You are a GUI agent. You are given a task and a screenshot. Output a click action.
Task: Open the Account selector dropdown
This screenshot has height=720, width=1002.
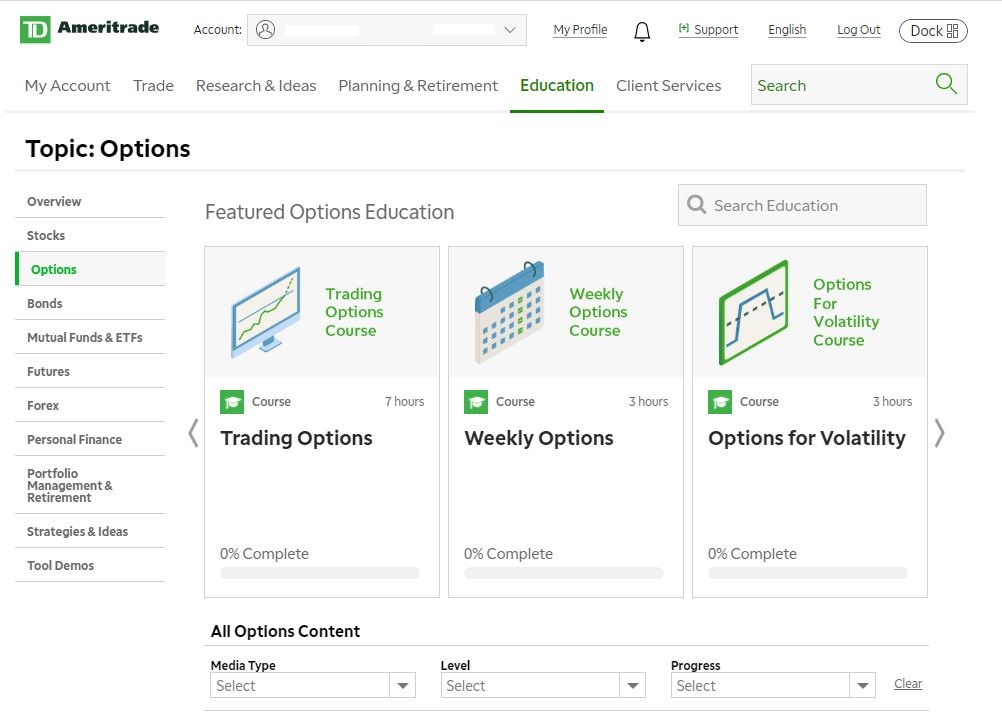(387, 30)
